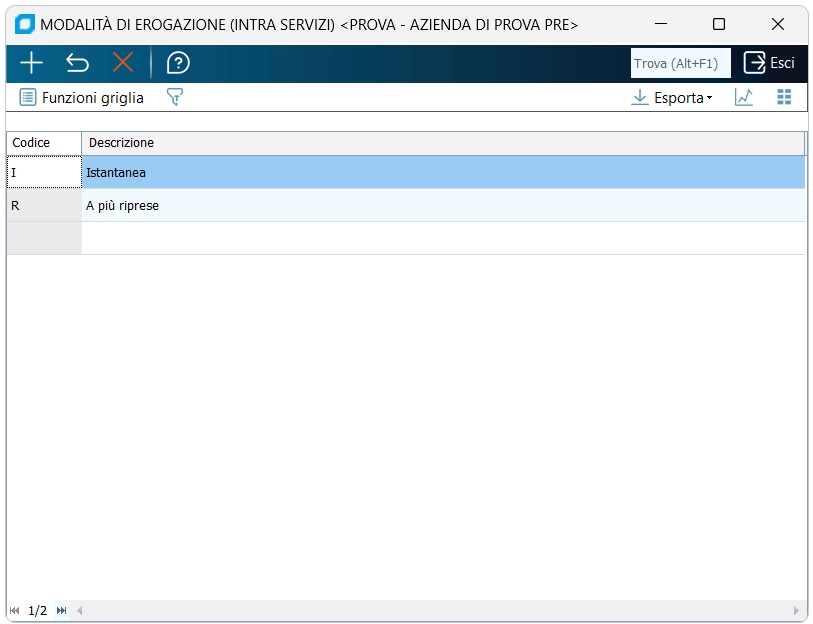Click horizontal scrollbar left arrow
The width and height of the screenshot is (813, 624).
(x=79, y=611)
